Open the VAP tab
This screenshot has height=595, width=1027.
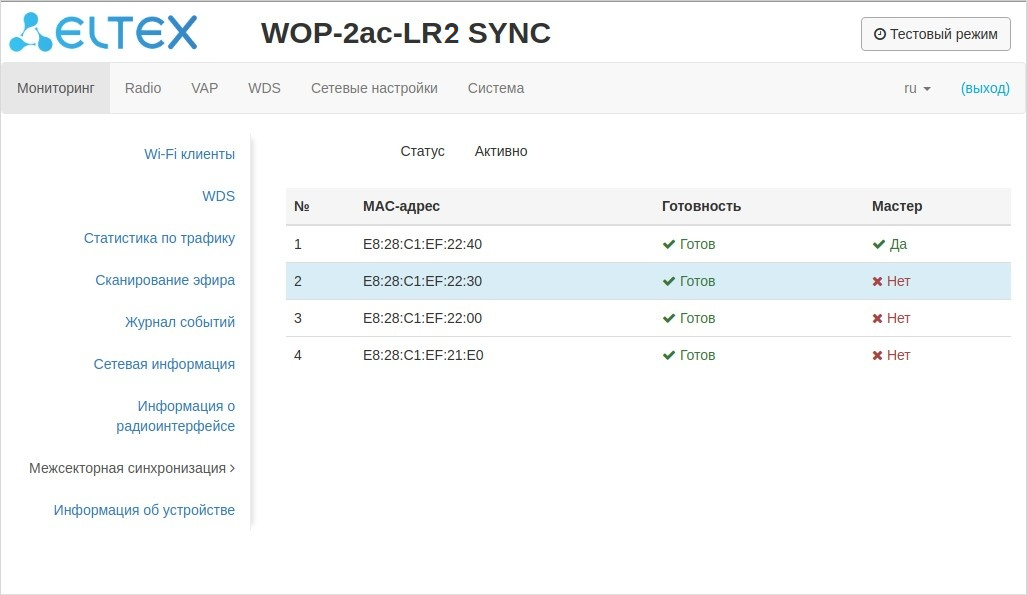pyautogui.click(x=205, y=88)
